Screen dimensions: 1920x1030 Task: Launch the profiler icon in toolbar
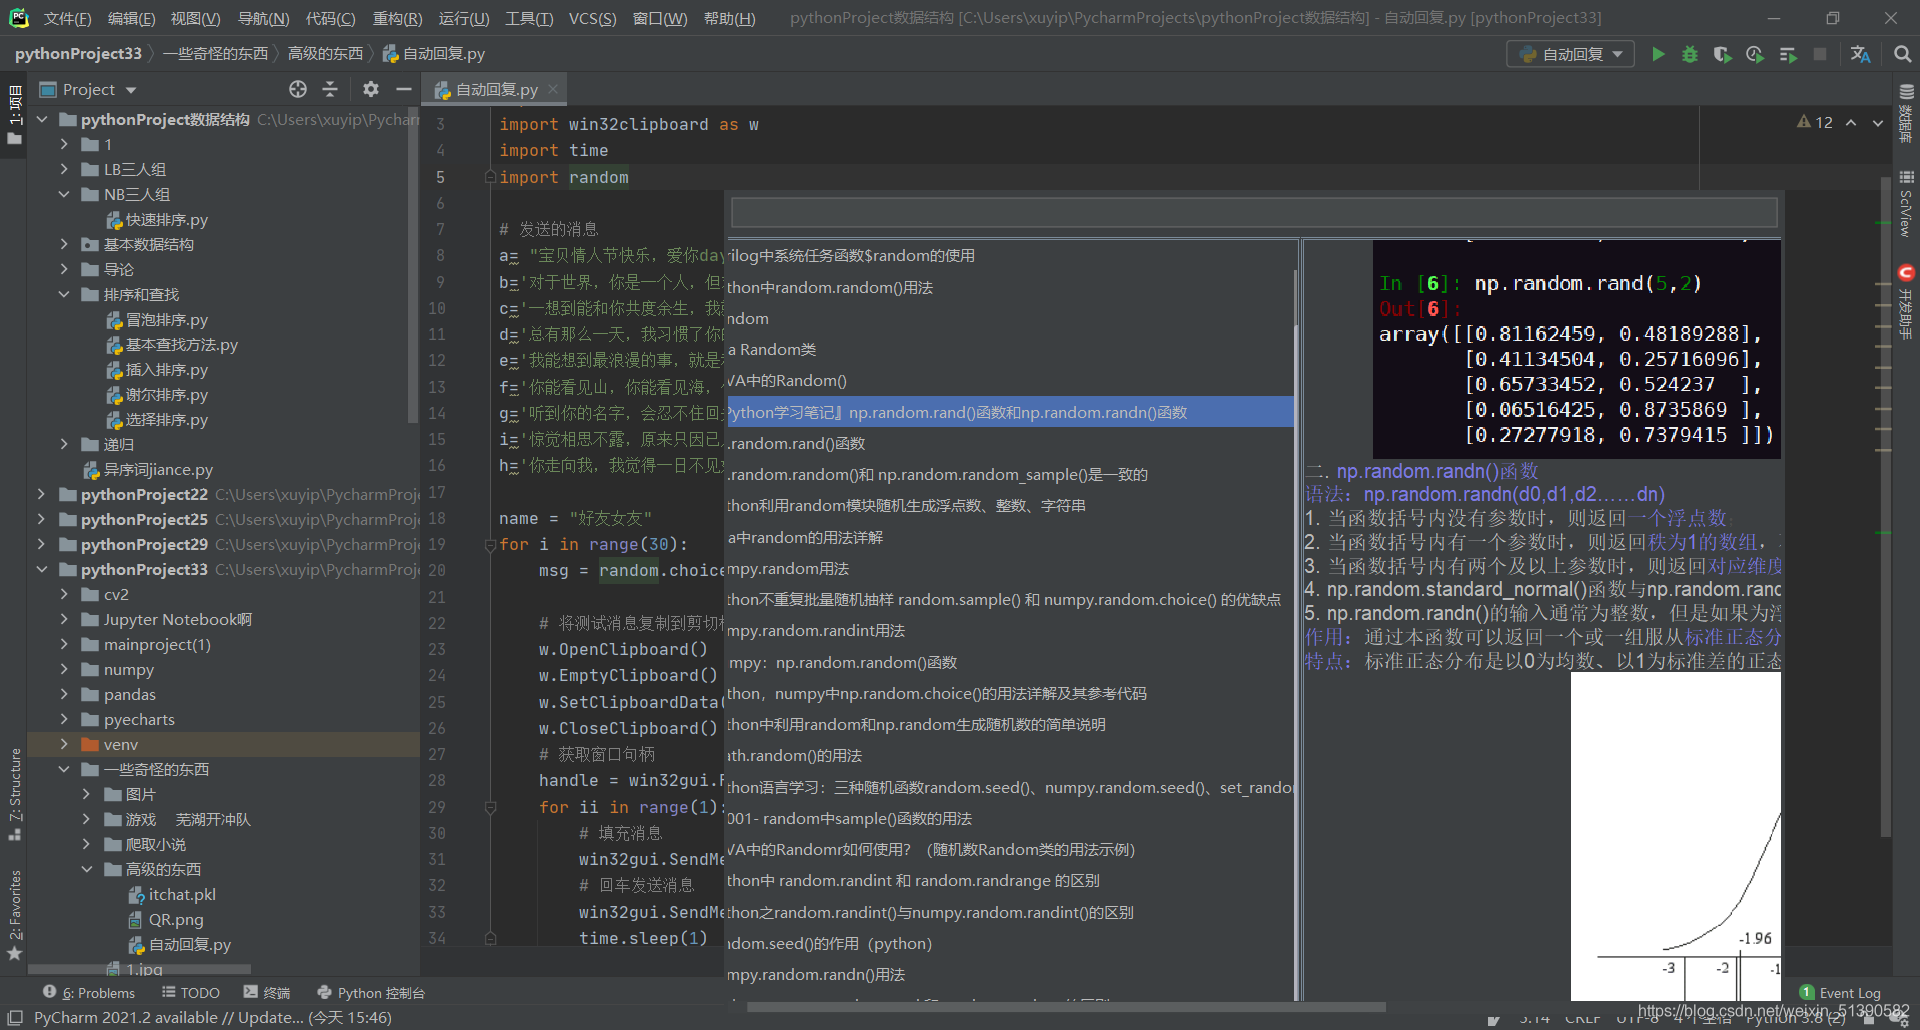coord(1755,54)
